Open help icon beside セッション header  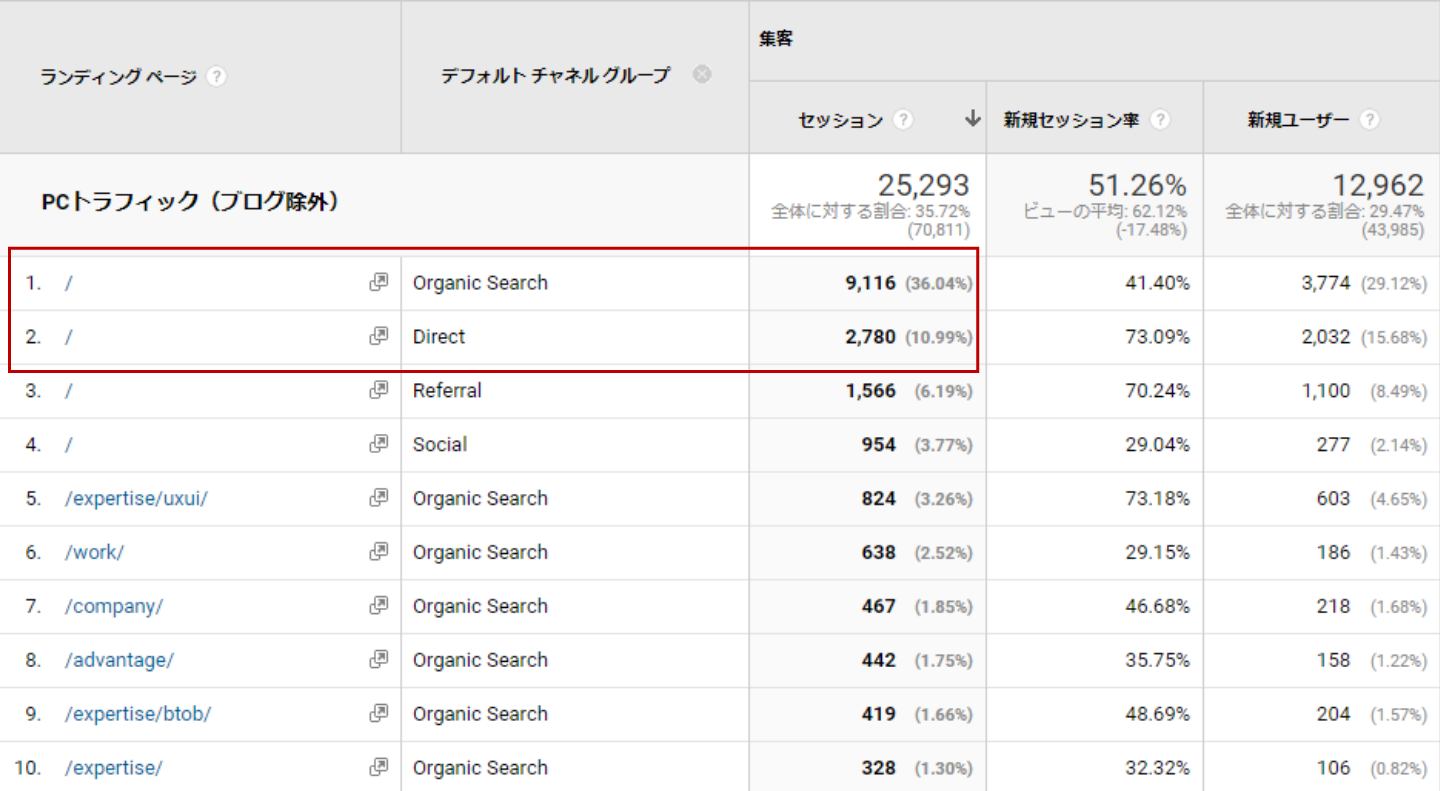[903, 120]
